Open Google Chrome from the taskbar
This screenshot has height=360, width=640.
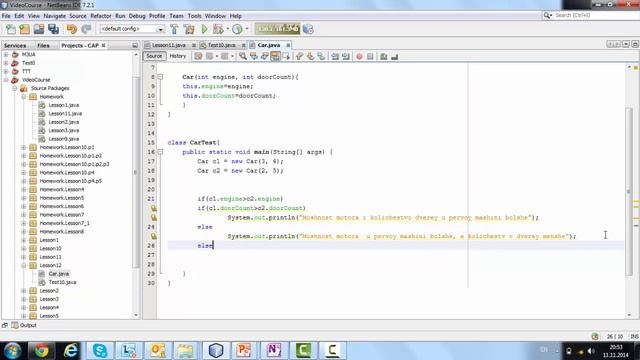pyautogui.click(x=41, y=350)
